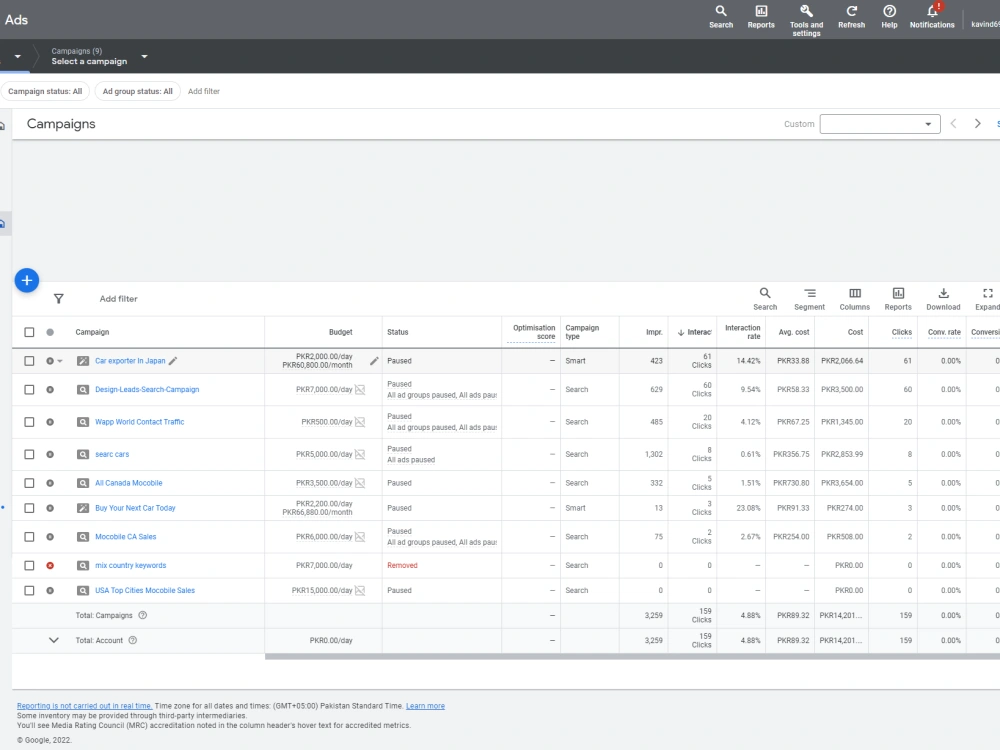Open the Custom date range dropdown

[x=879, y=124]
